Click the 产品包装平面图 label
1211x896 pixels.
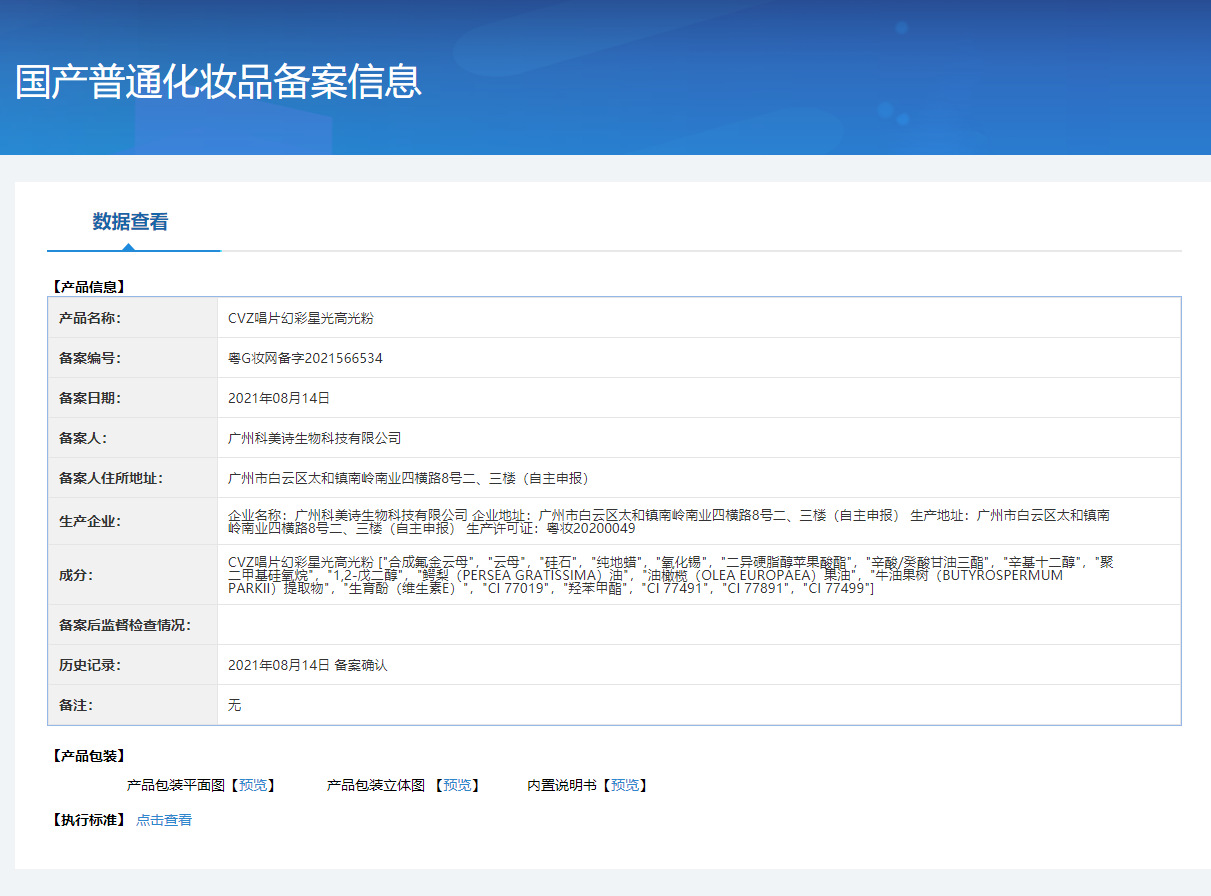(x=176, y=785)
